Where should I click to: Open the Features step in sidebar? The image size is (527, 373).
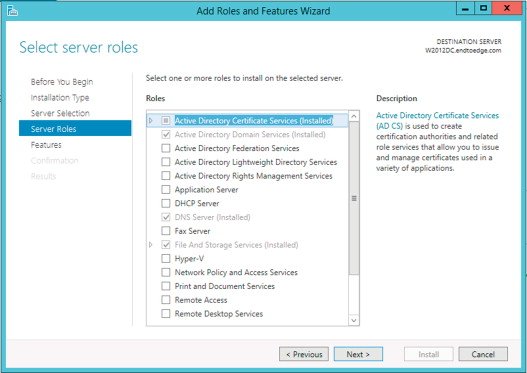(x=46, y=145)
